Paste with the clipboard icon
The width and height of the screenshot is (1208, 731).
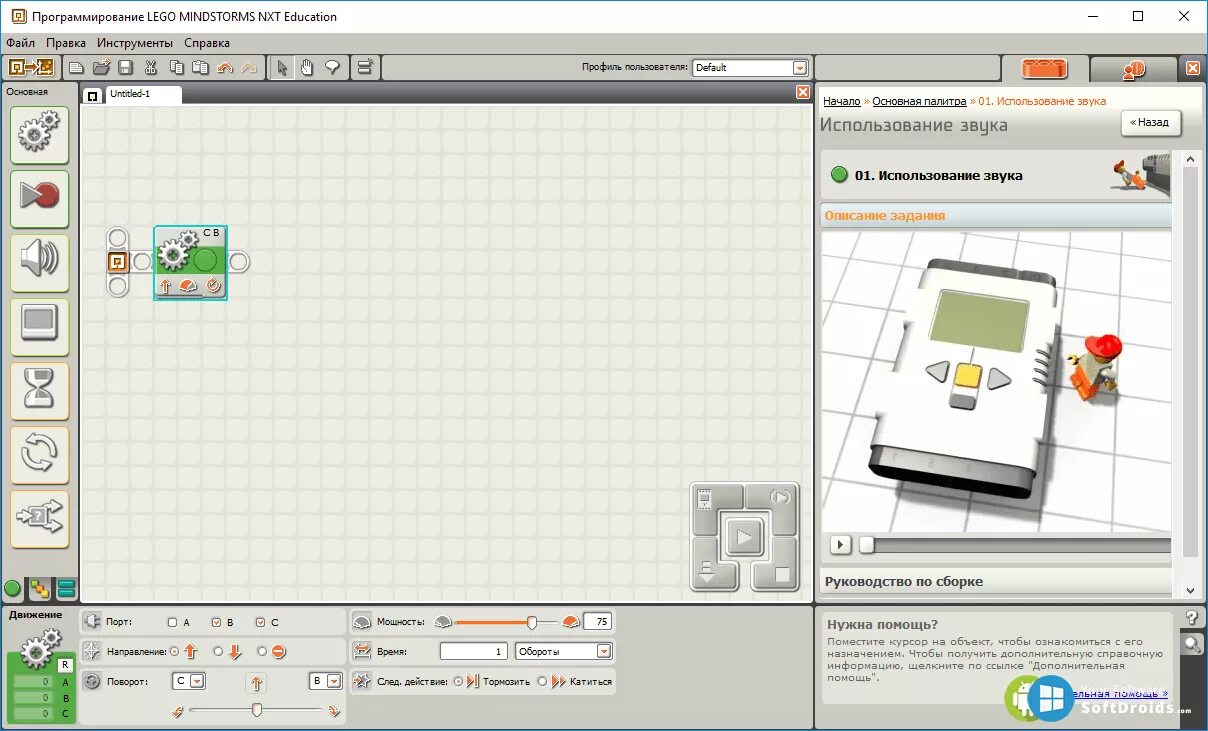(200, 67)
